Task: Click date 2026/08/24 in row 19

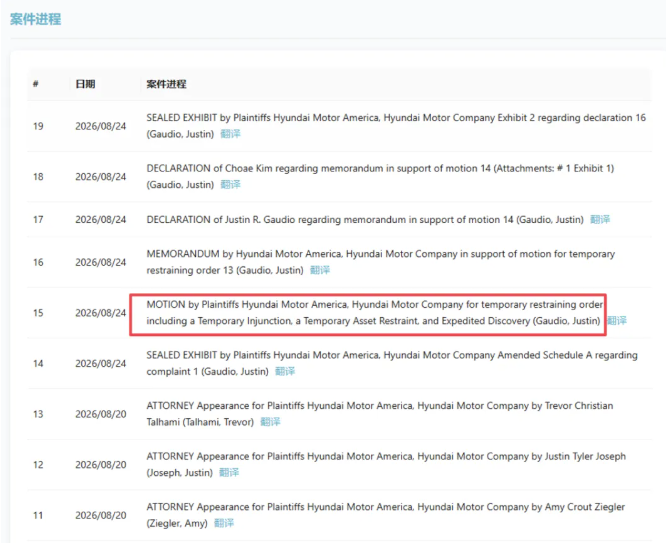Action: [101, 126]
